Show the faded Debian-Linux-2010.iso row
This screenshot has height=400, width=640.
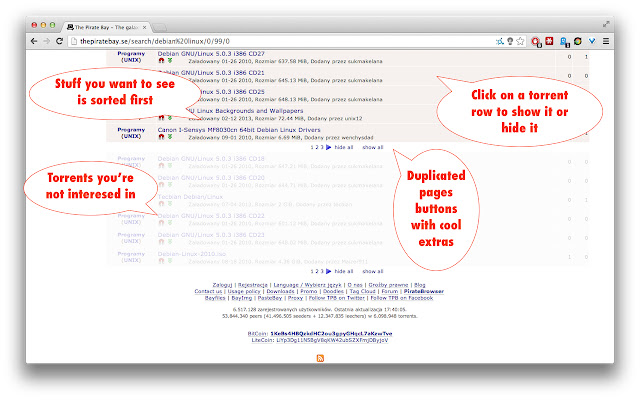click(x=347, y=257)
